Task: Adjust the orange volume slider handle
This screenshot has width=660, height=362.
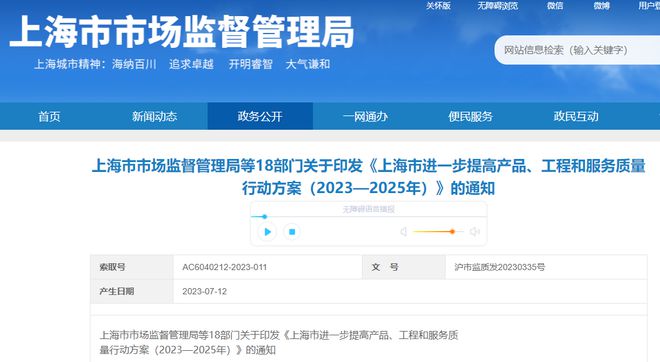Action: [x=452, y=232]
